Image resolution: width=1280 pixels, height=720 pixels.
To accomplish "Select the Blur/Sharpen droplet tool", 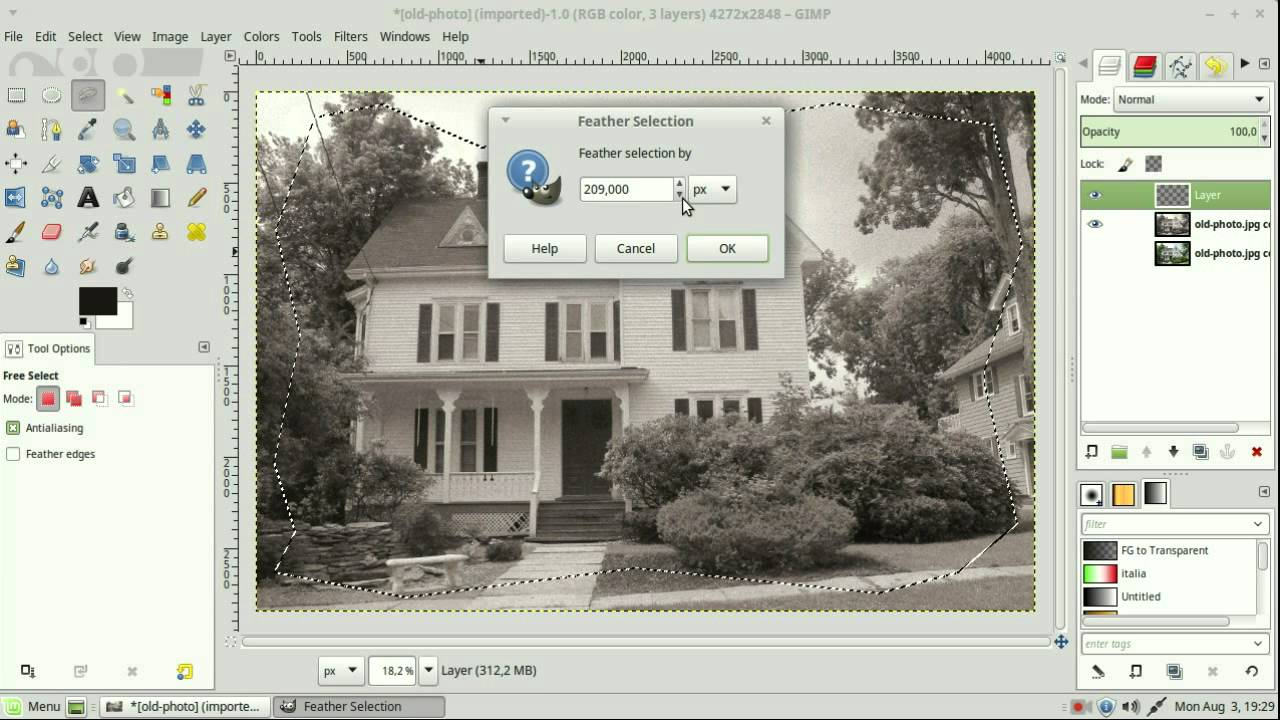I will coord(52,266).
